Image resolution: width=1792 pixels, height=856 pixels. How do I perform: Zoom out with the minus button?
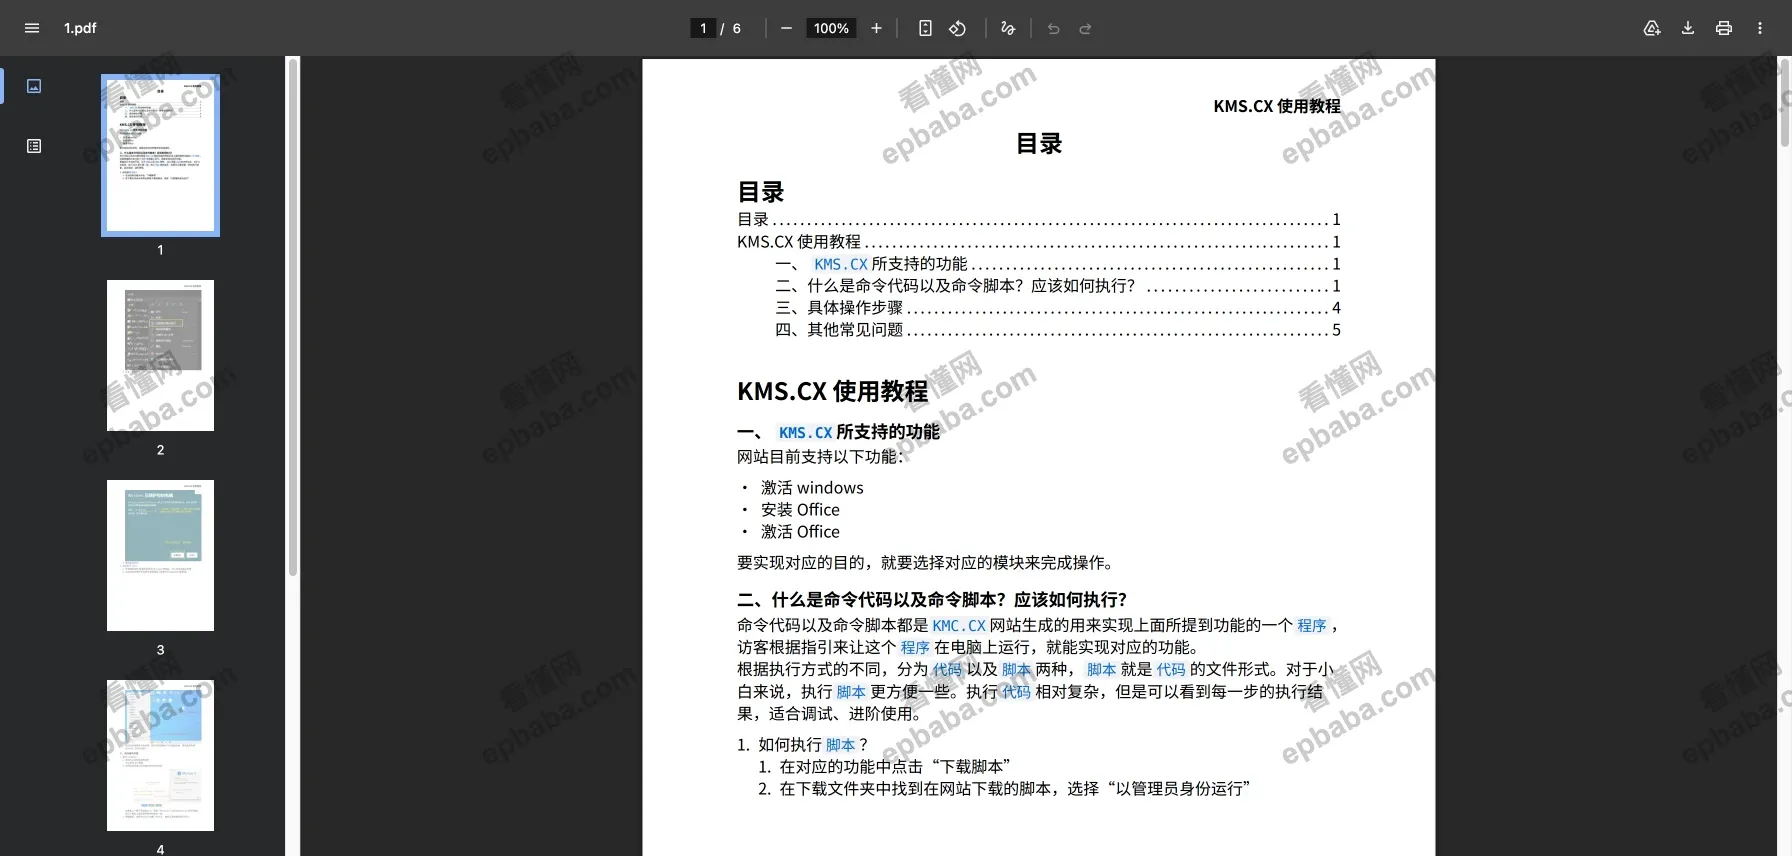tap(786, 28)
